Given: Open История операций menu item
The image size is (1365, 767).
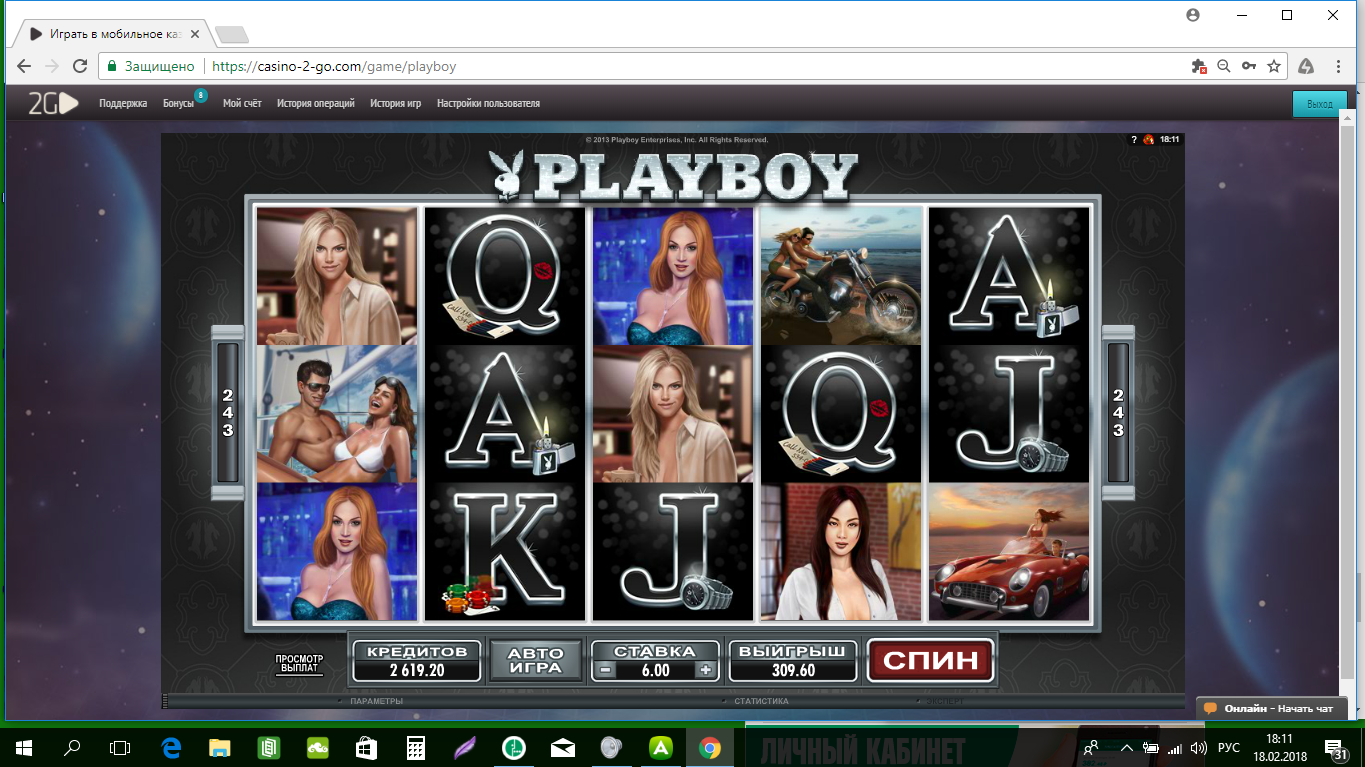Looking at the screenshot, I should click(316, 103).
